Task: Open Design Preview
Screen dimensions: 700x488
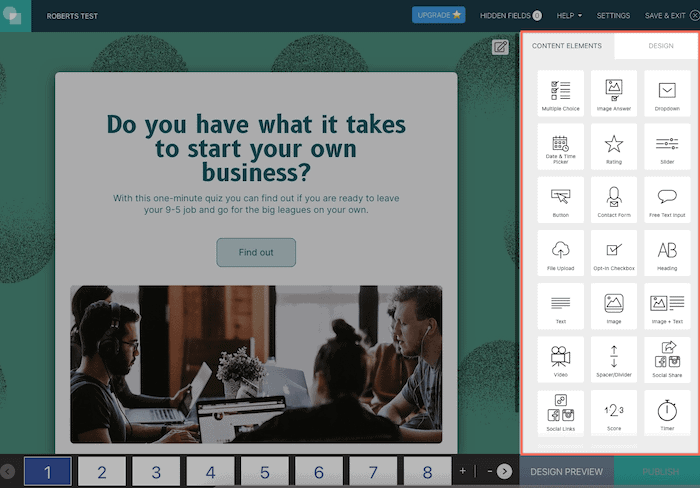Action: (567, 472)
